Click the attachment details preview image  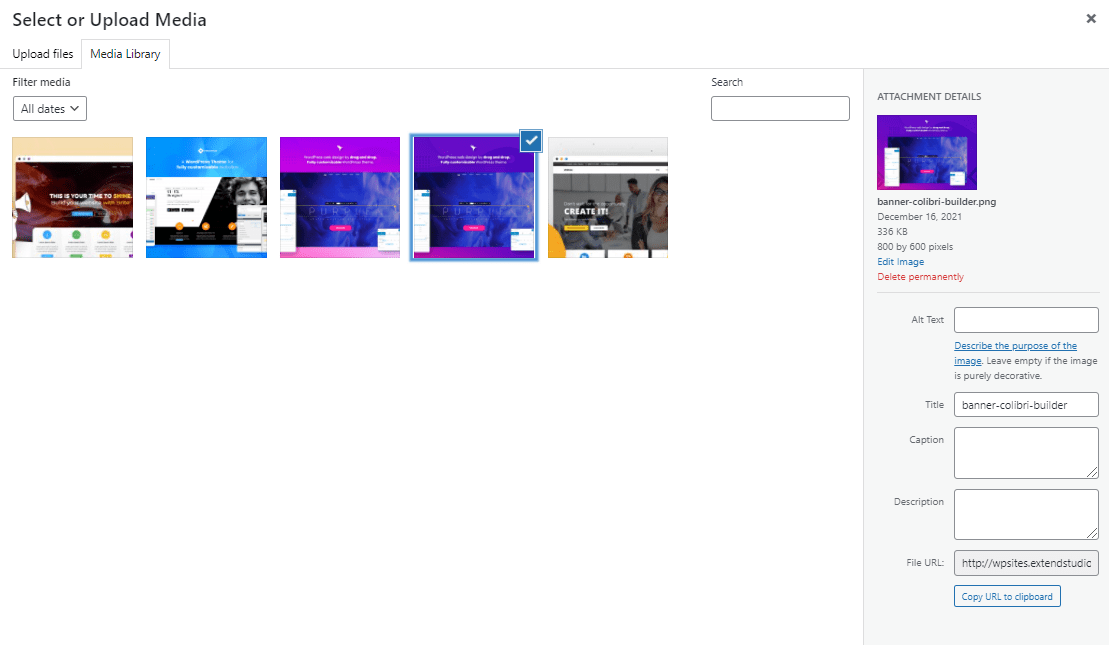point(927,152)
